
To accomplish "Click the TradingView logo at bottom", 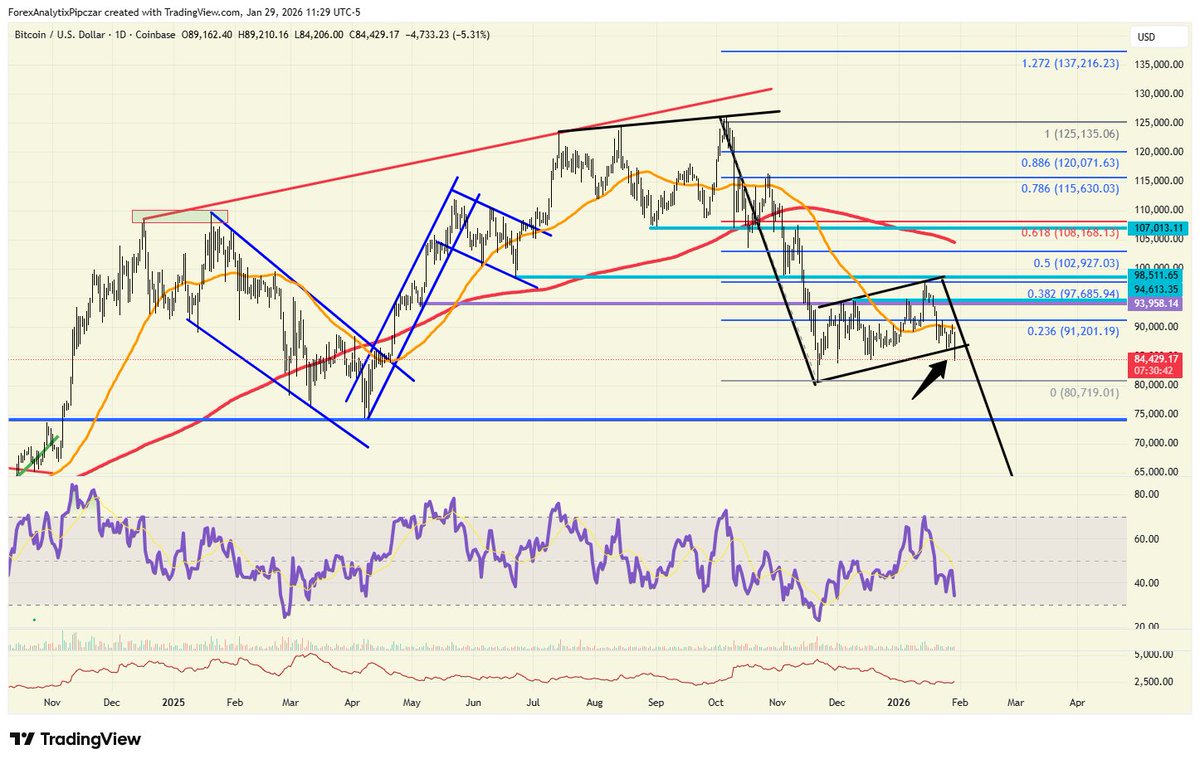I will [x=76, y=739].
